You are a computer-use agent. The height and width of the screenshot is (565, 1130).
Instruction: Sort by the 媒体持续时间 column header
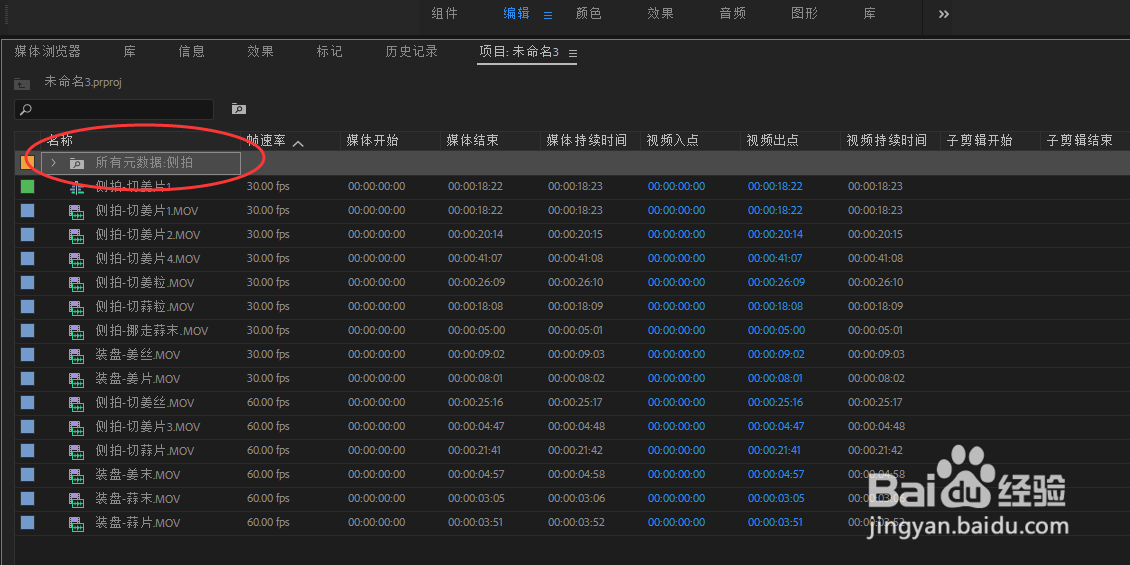[x=586, y=141]
